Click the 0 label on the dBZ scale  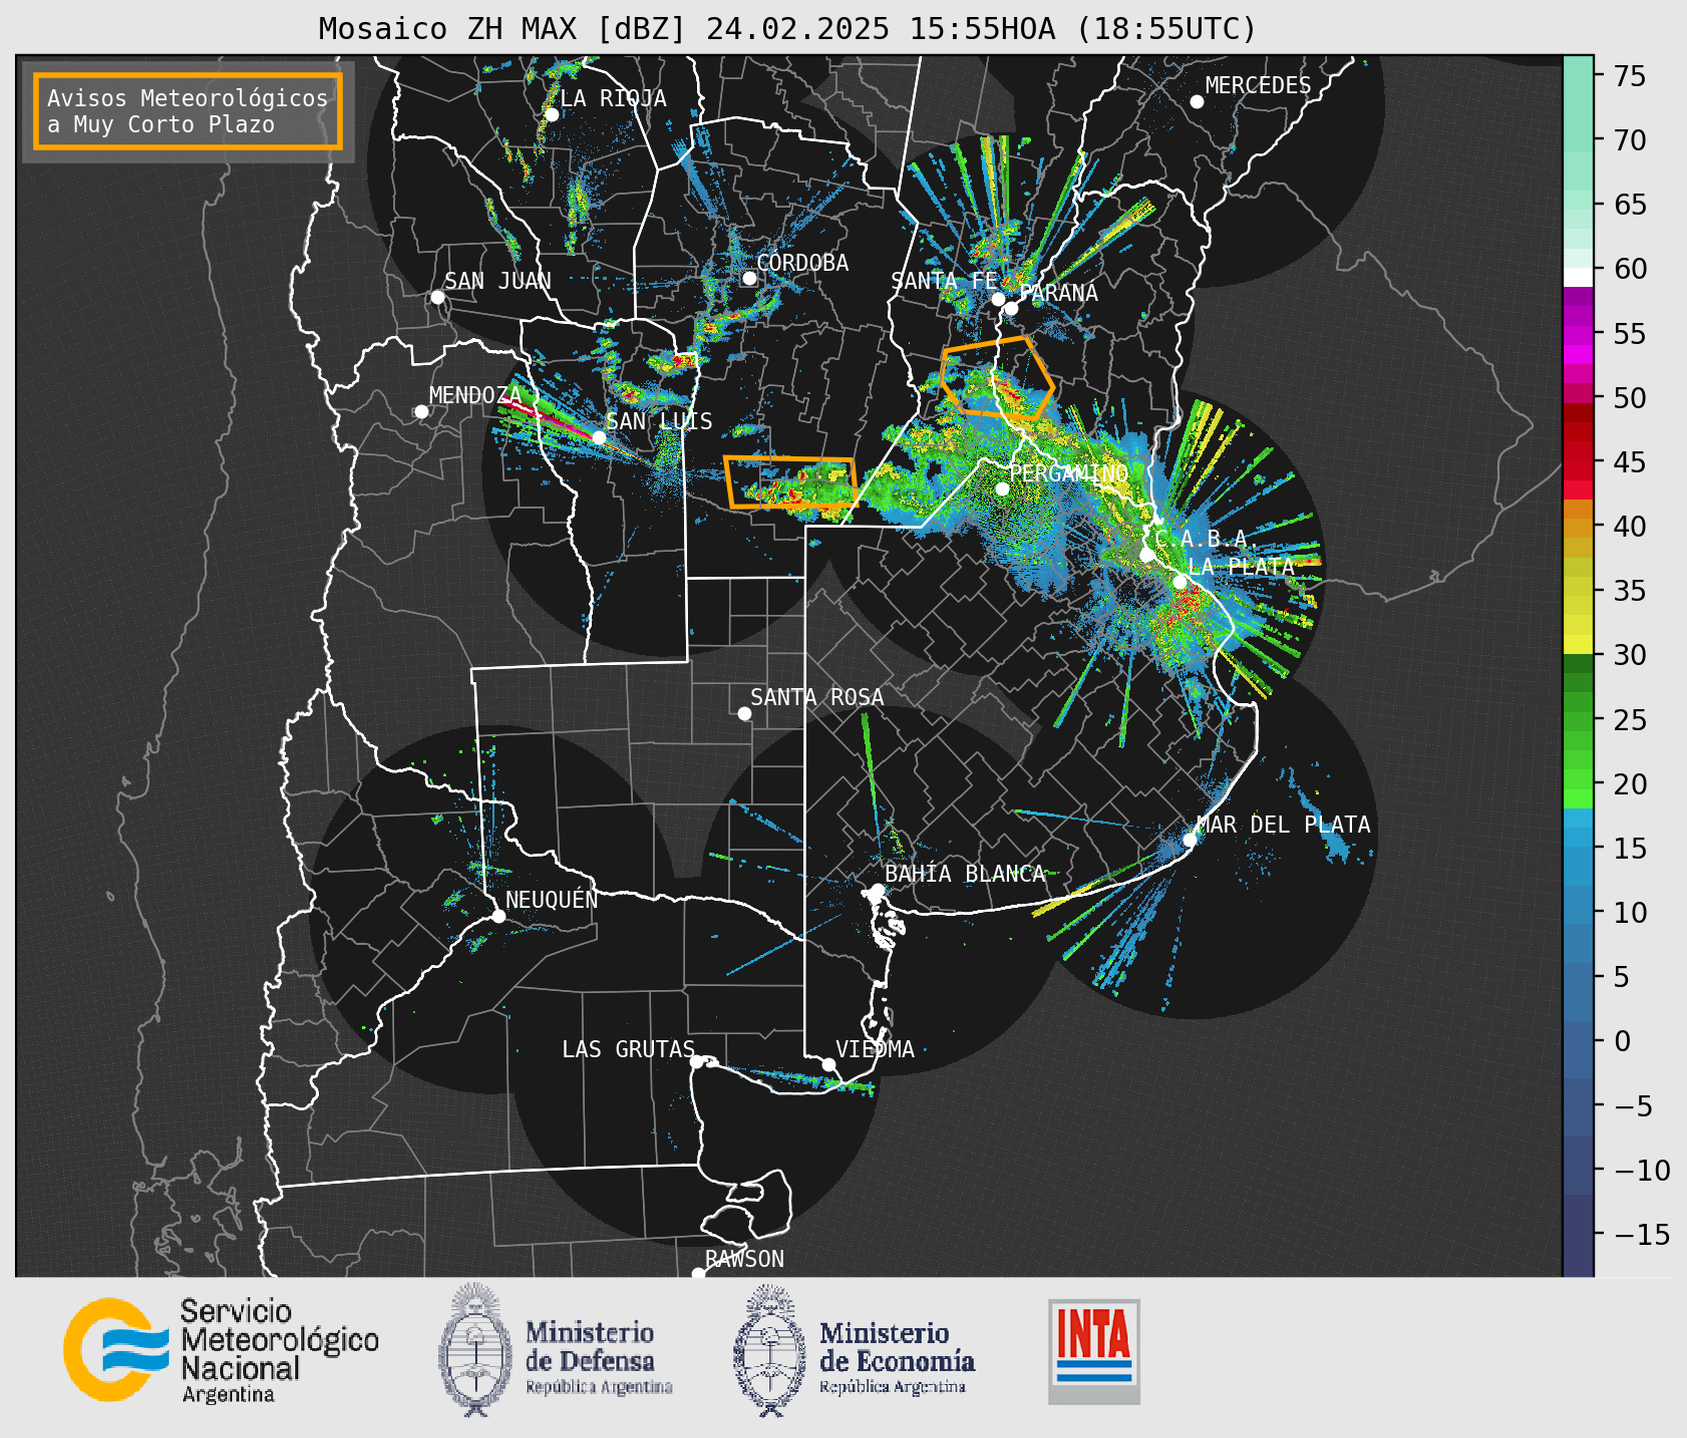(x=1622, y=1041)
